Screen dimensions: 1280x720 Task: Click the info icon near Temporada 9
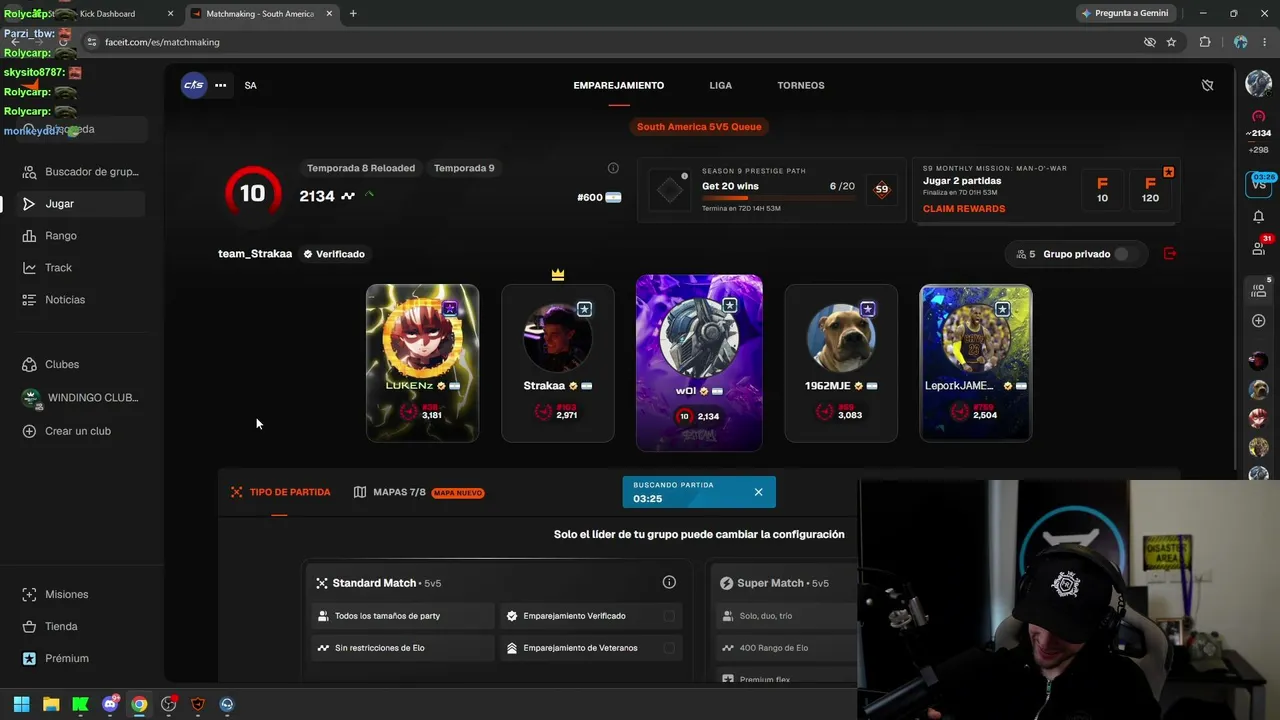click(613, 168)
